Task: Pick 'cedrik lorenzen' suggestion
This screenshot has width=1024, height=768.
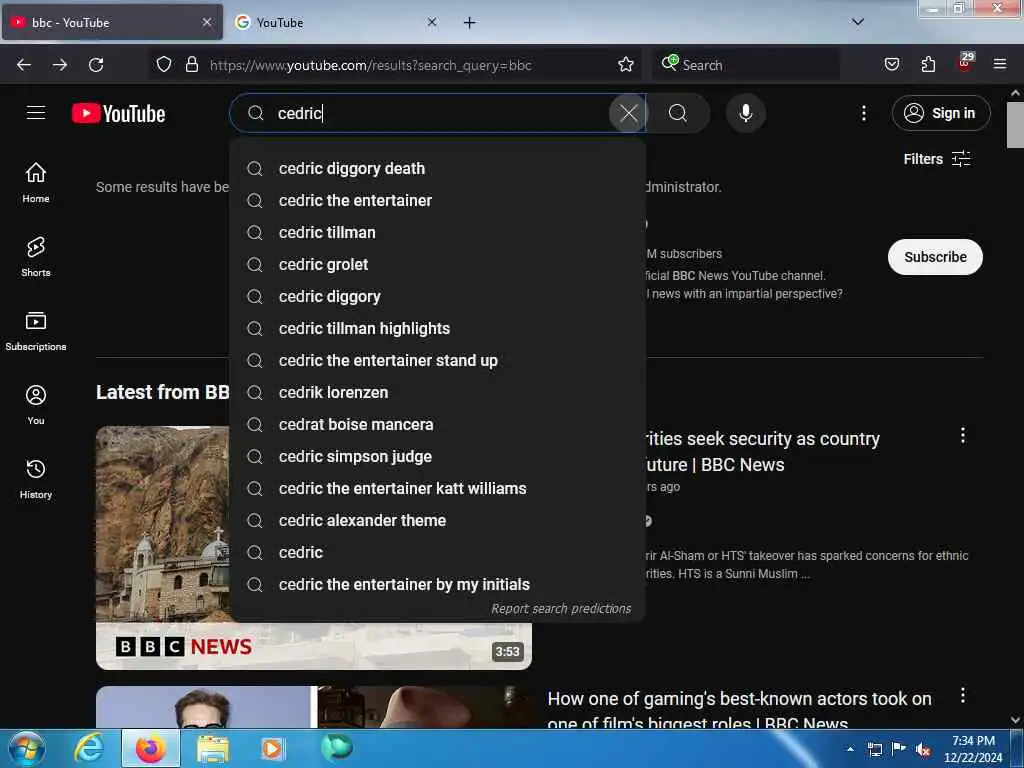Action: 438,392
